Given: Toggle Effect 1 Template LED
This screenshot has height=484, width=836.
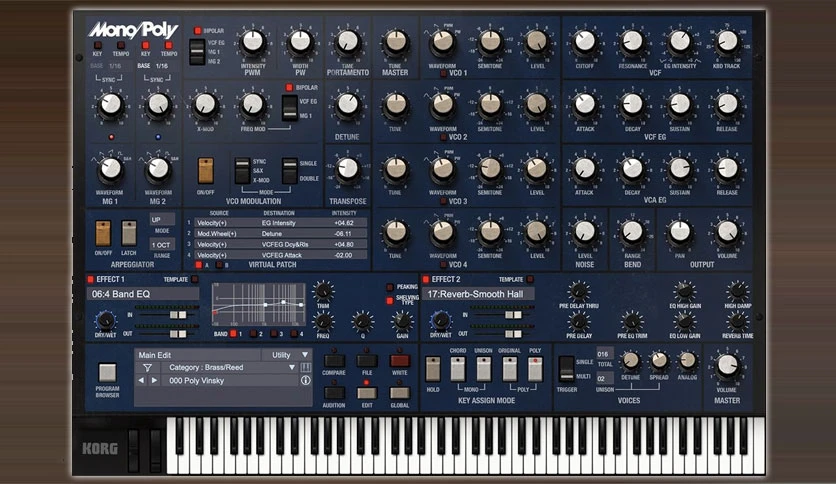Looking at the screenshot, I should [x=195, y=279].
